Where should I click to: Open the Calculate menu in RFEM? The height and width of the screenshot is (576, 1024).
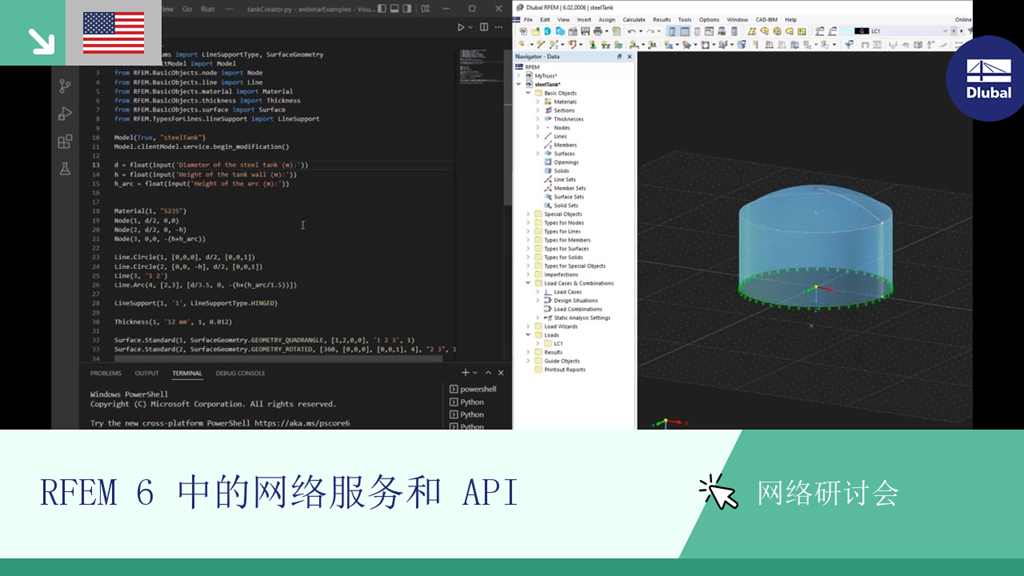633,19
